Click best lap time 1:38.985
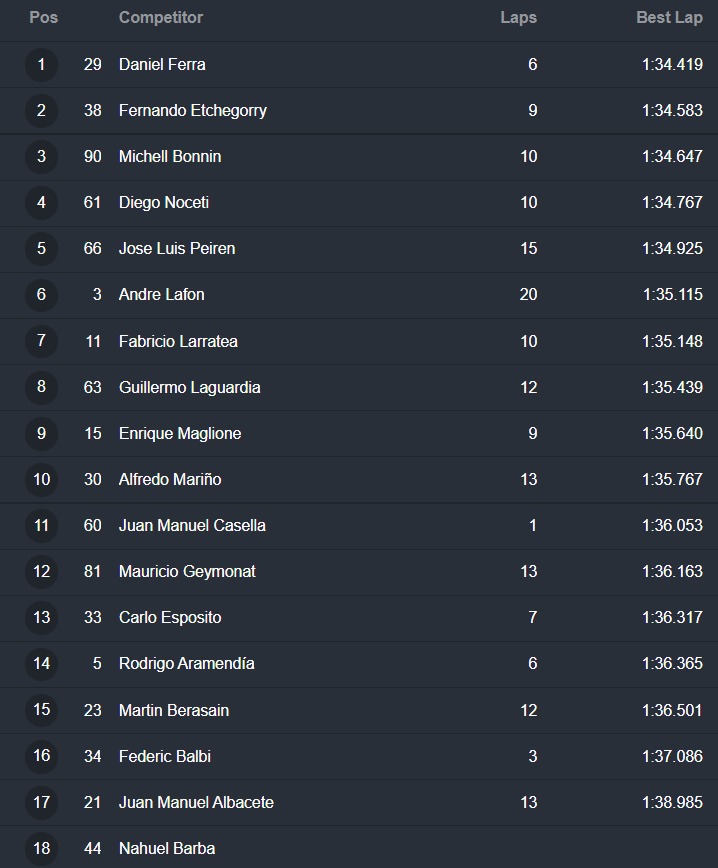 (x=672, y=802)
